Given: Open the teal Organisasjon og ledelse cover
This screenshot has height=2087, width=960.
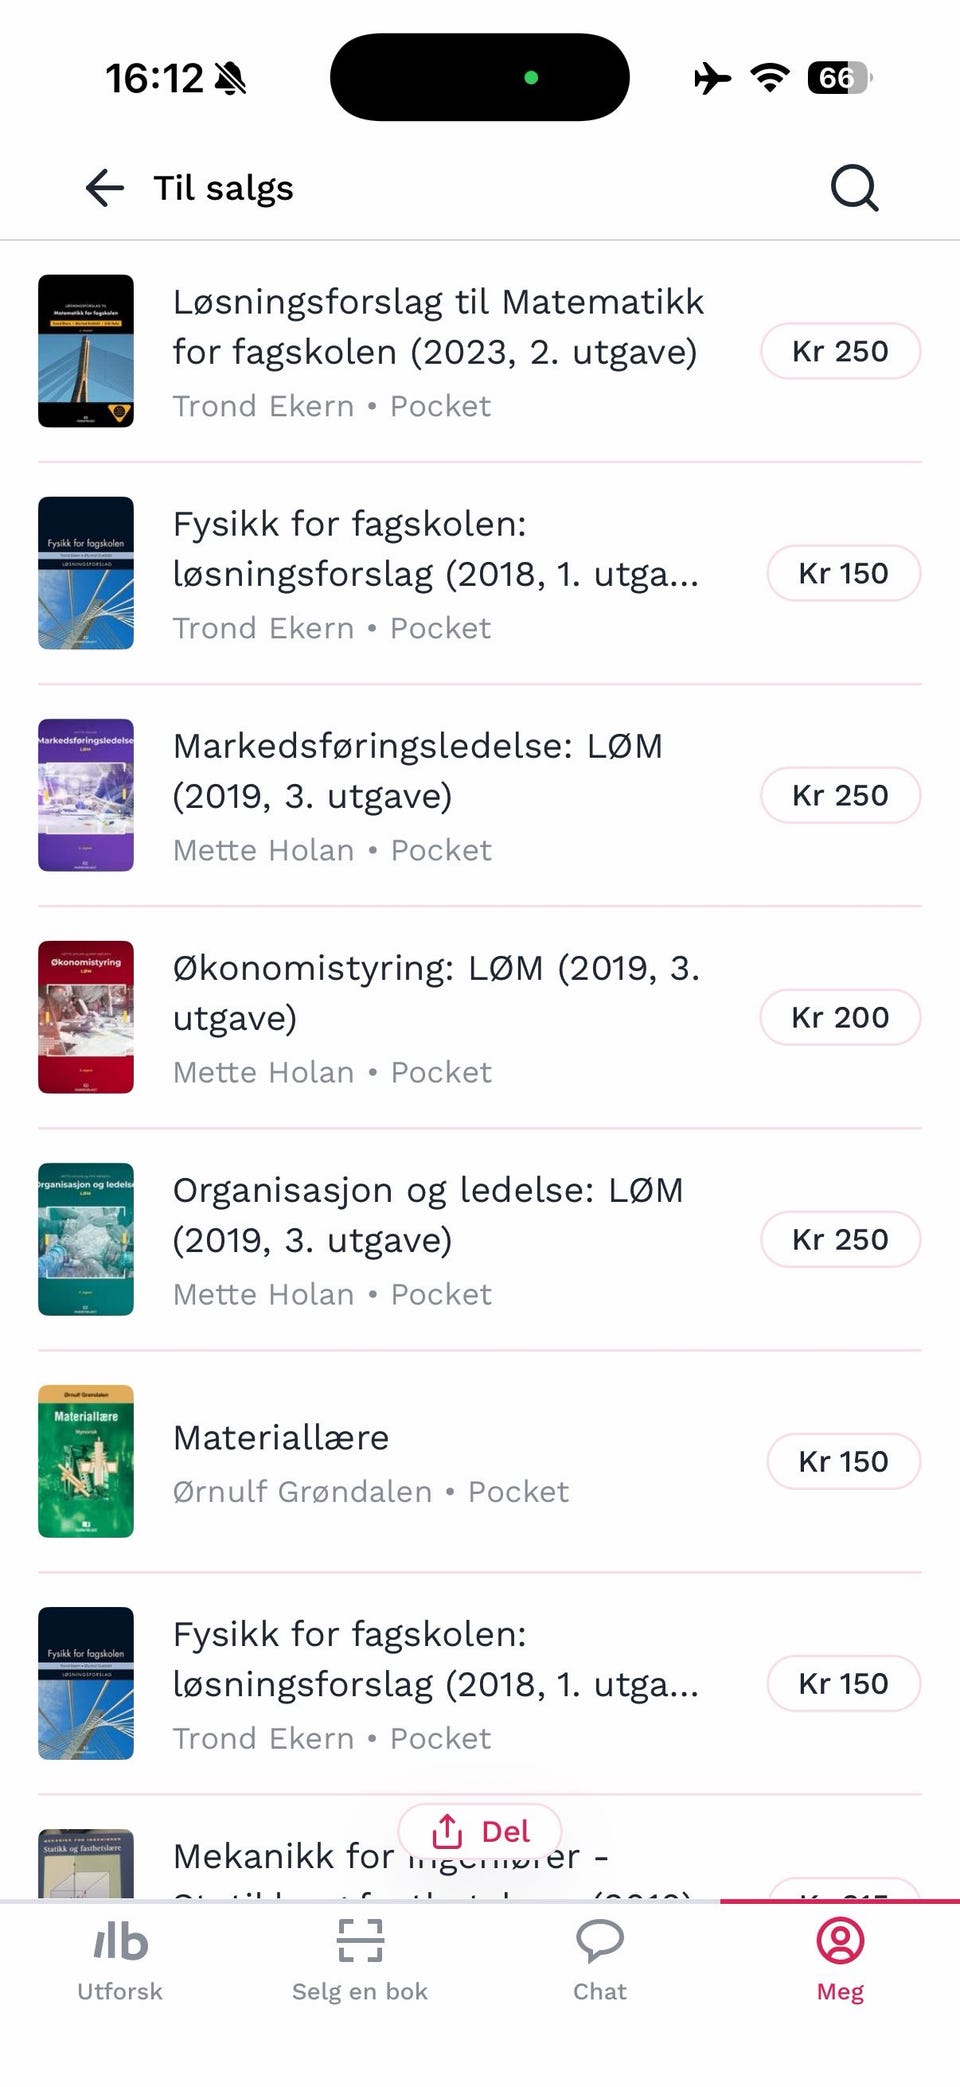Looking at the screenshot, I should point(86,1239).
